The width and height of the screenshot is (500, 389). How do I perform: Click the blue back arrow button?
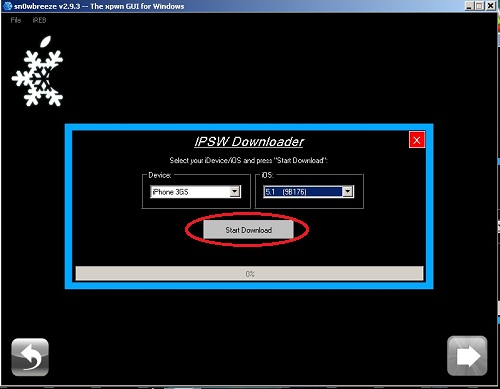tap(30, 357)
